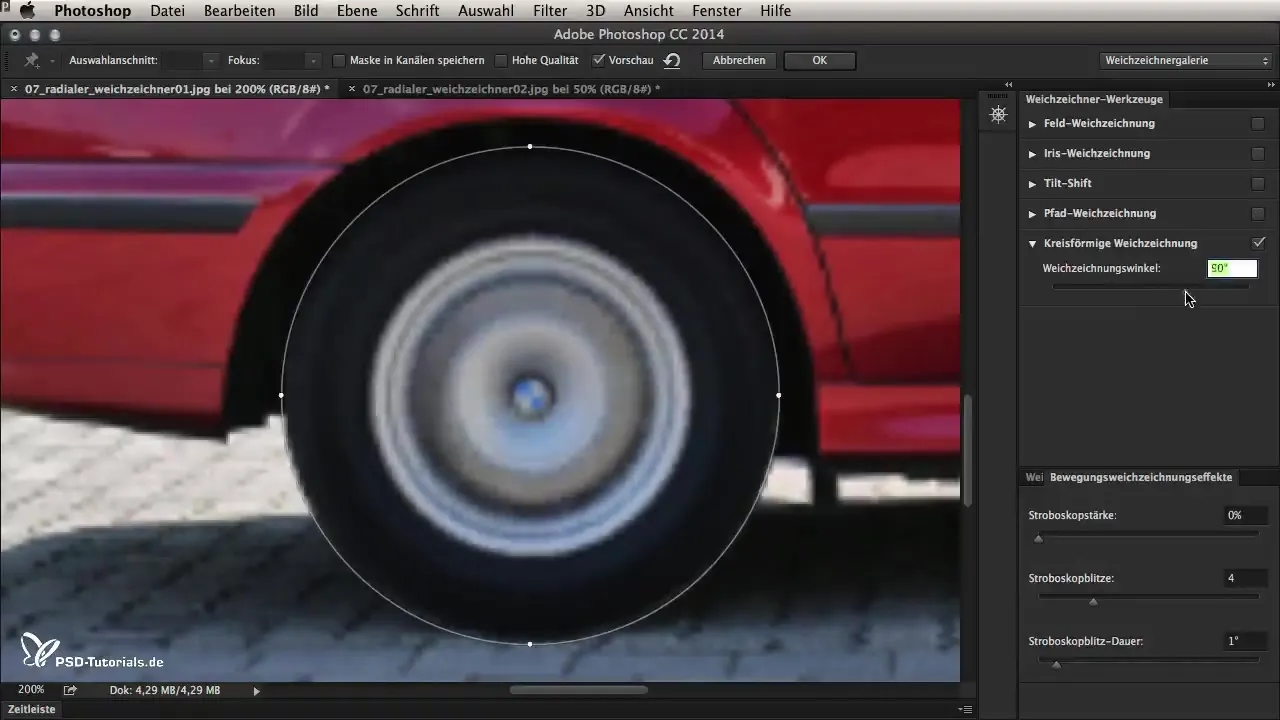Disable the Kreisförmige Weichzeichnung checkbox

1258,243
